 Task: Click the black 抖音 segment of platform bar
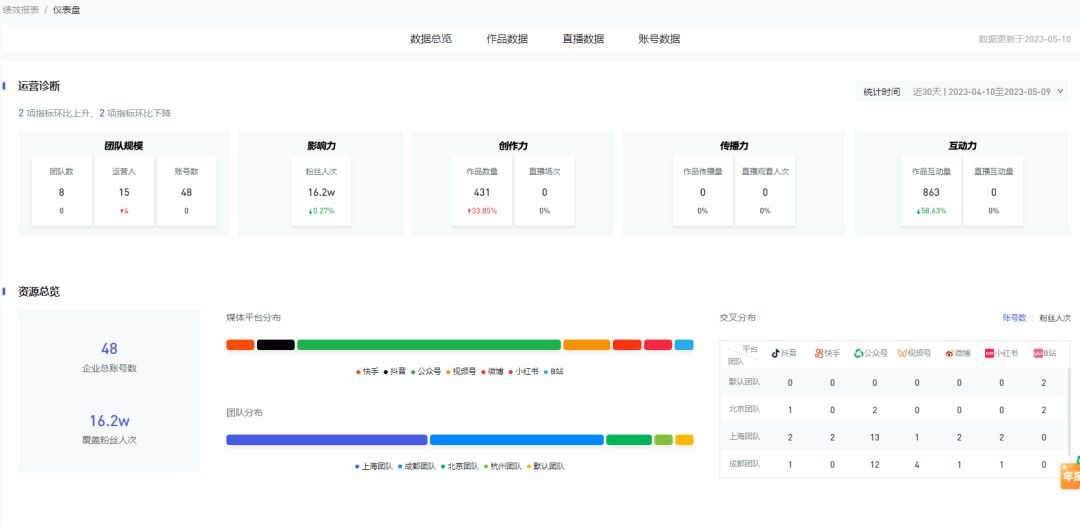[276, 344]
